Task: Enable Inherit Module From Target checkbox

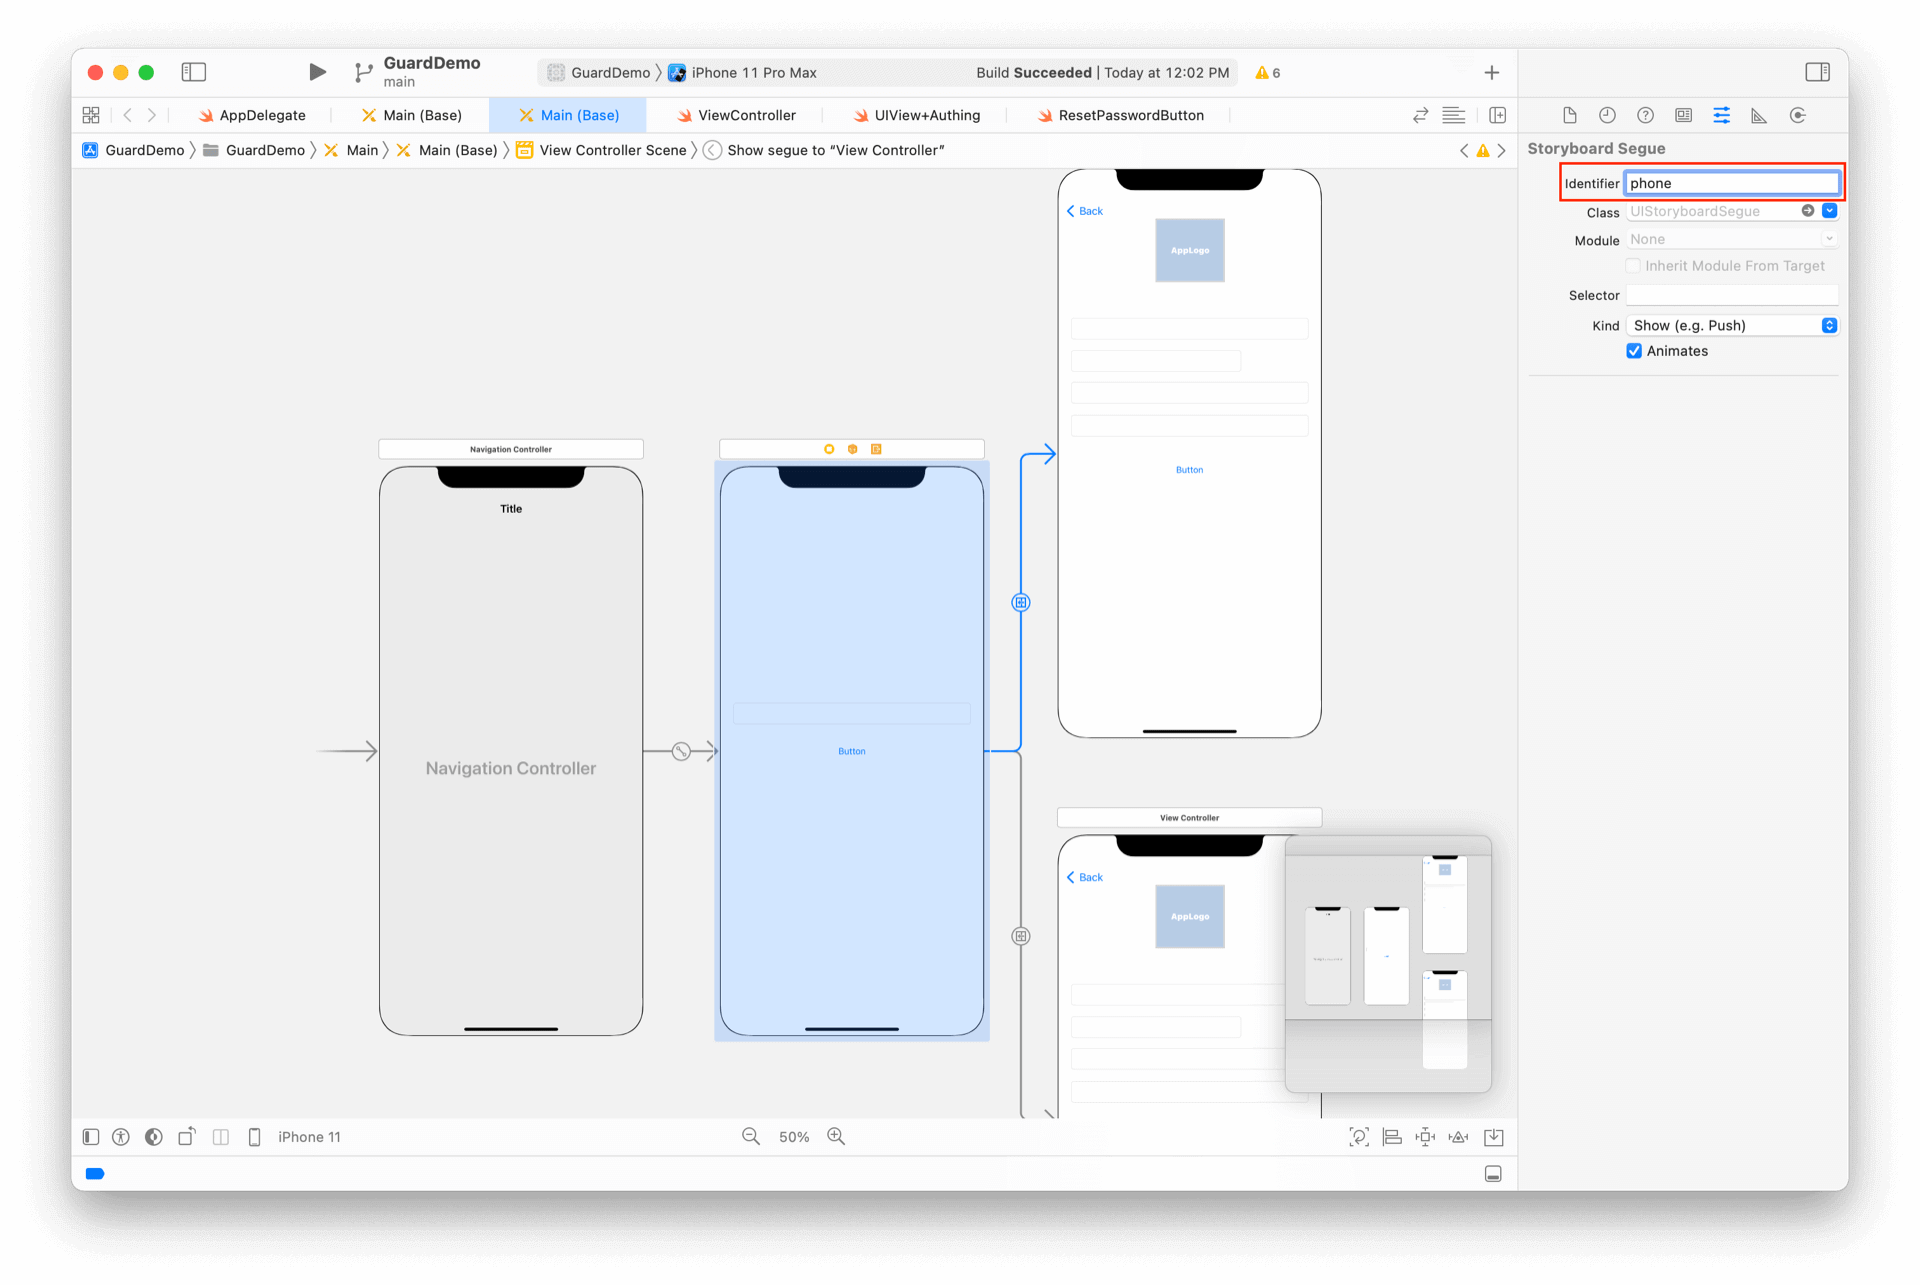Action: tap(1634, 266)
